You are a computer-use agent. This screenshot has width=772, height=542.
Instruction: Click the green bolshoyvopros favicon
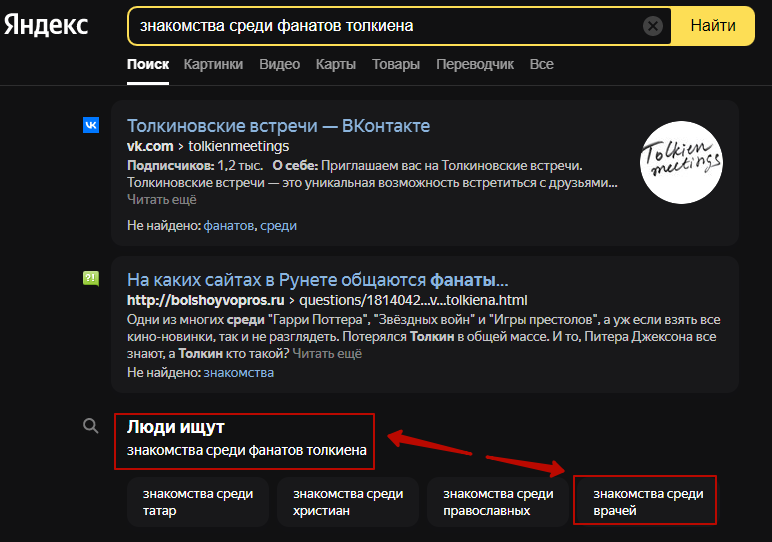pos(91,279)
